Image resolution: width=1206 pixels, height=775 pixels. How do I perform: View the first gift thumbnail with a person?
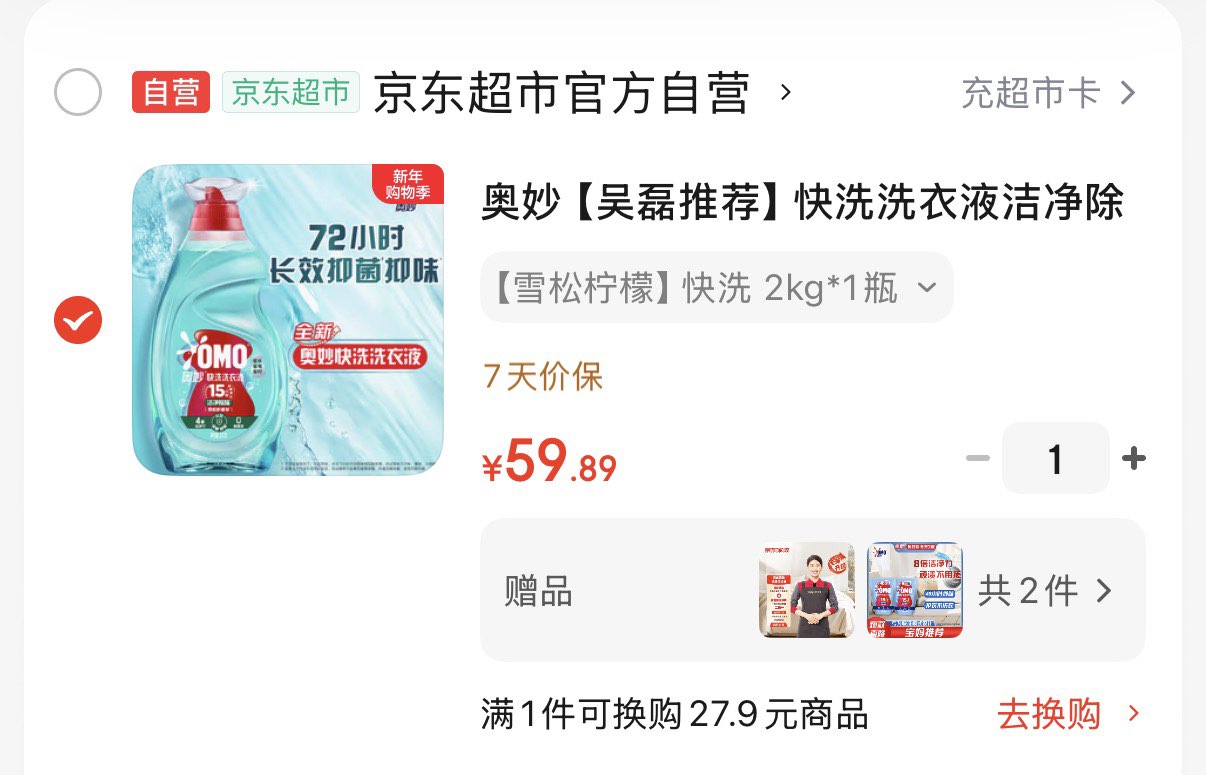(x=807, y=590)
